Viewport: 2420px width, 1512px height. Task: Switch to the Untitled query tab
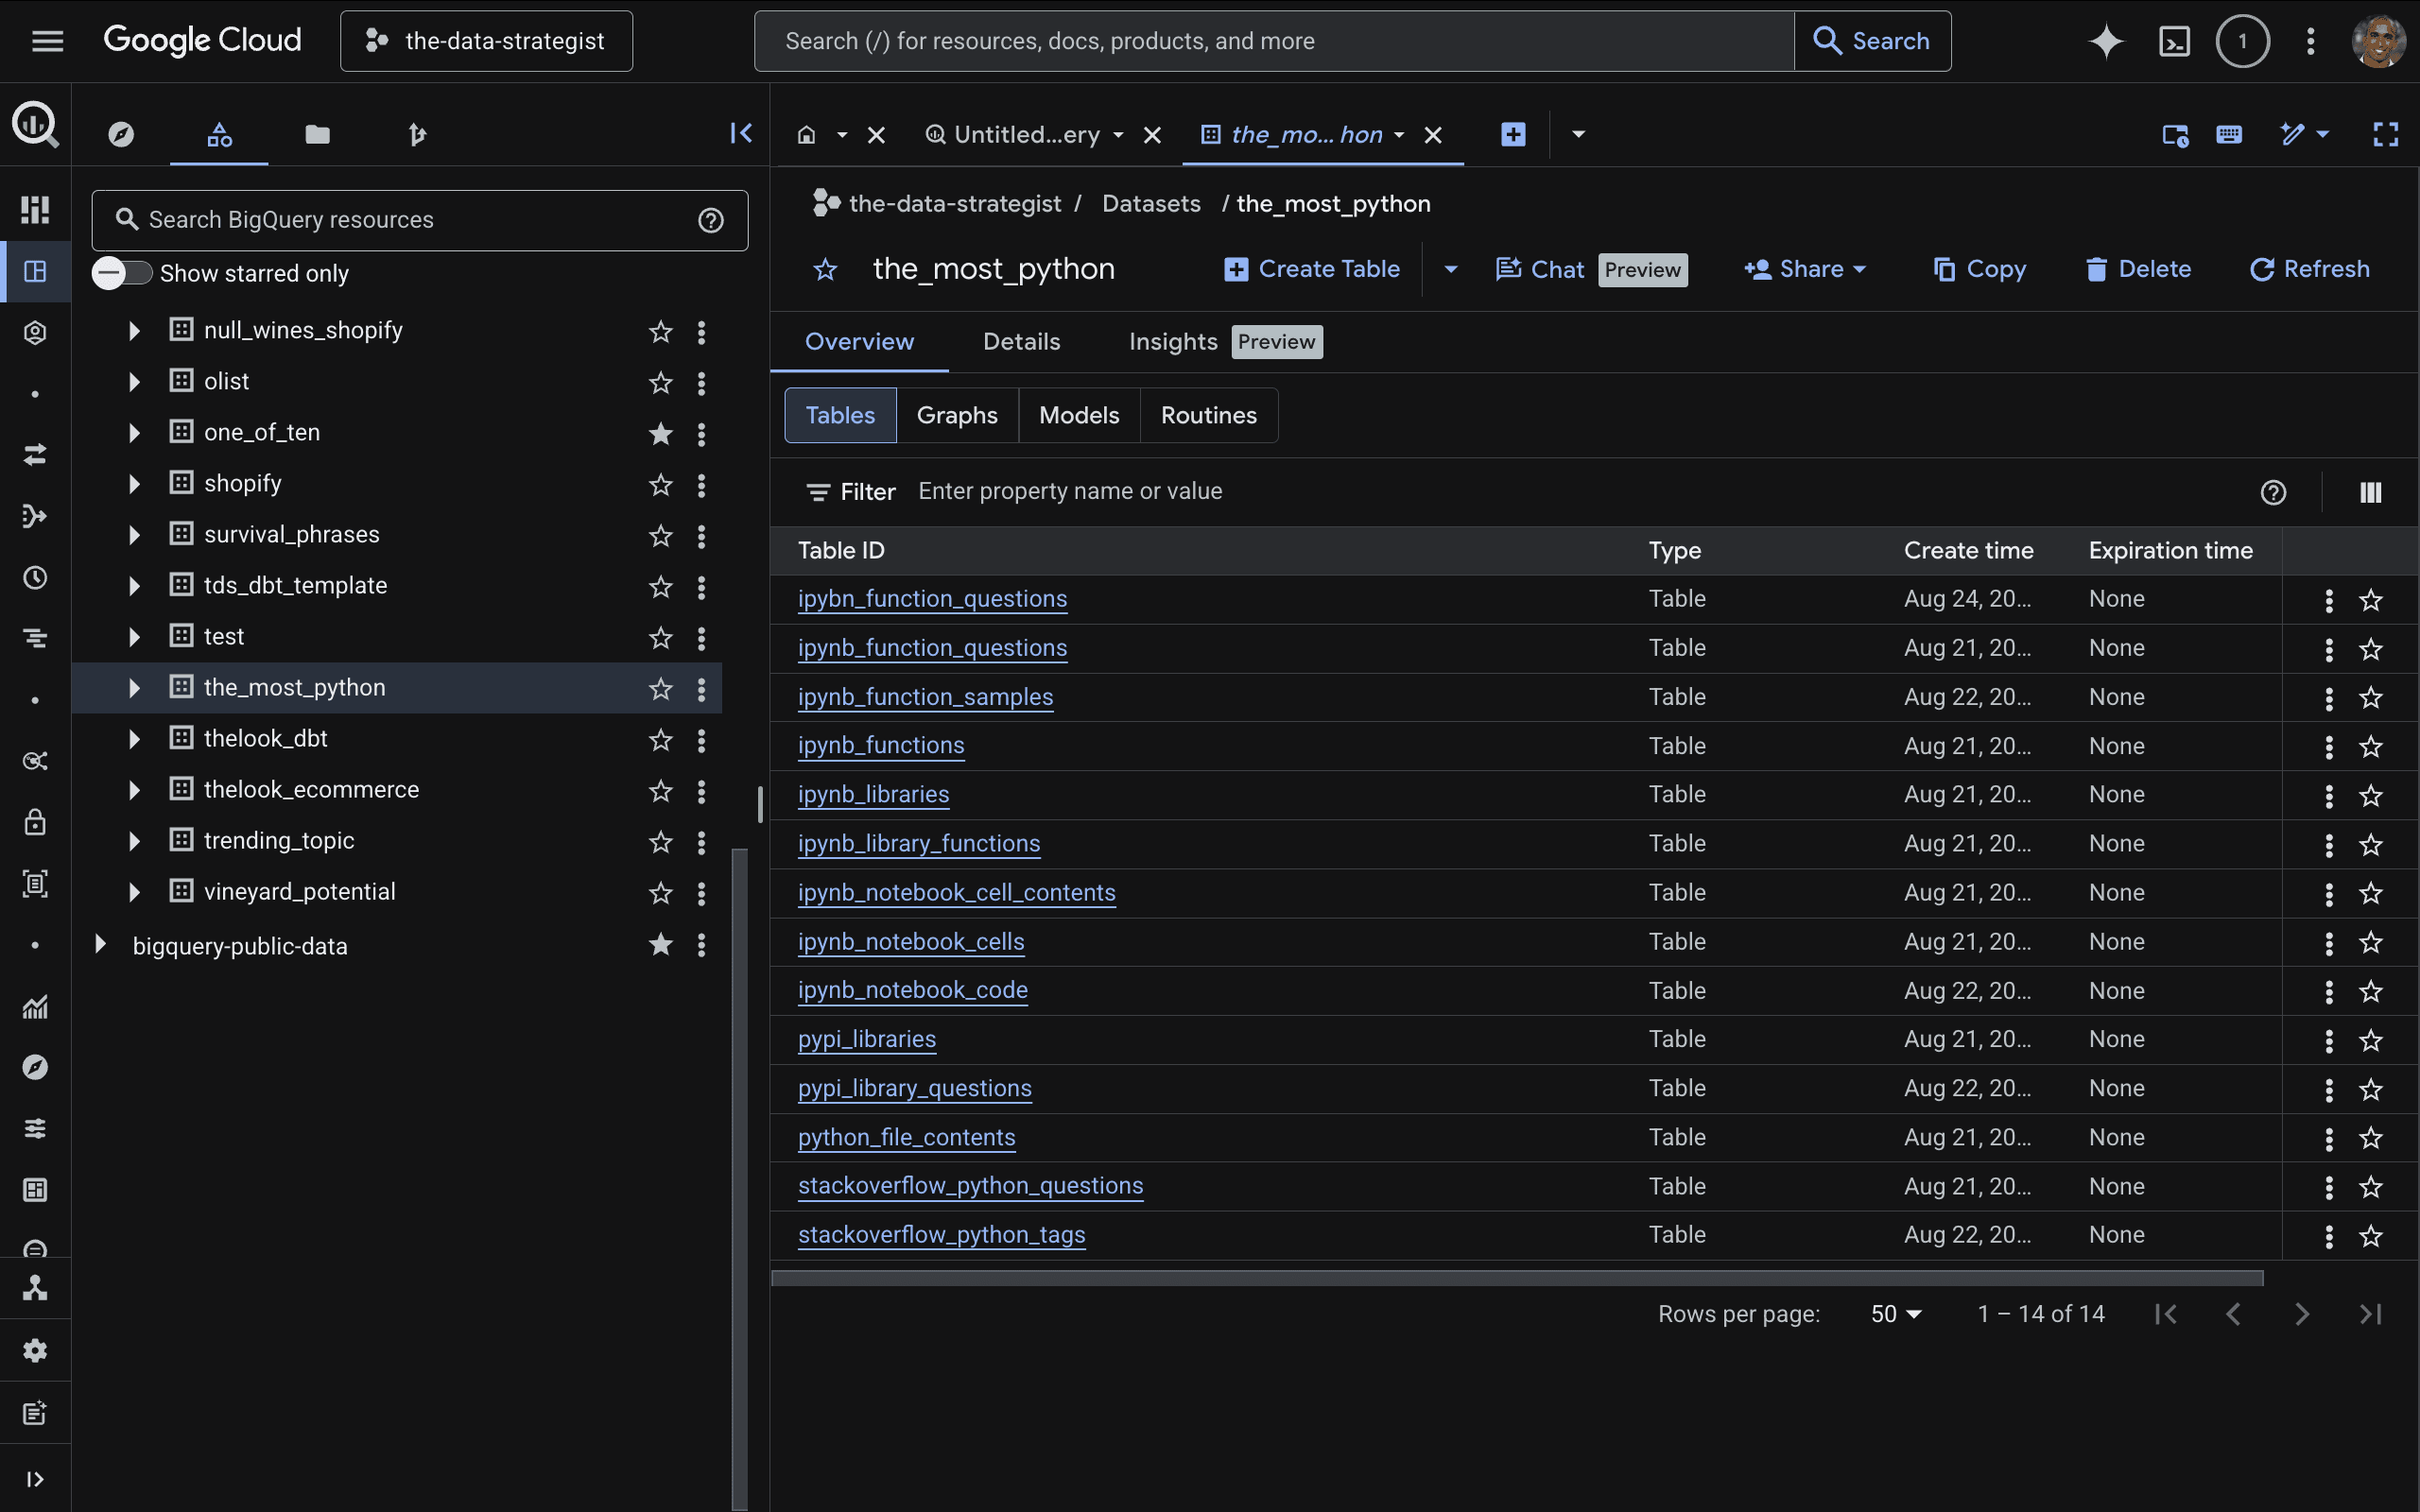click(x=1026, y=134)
